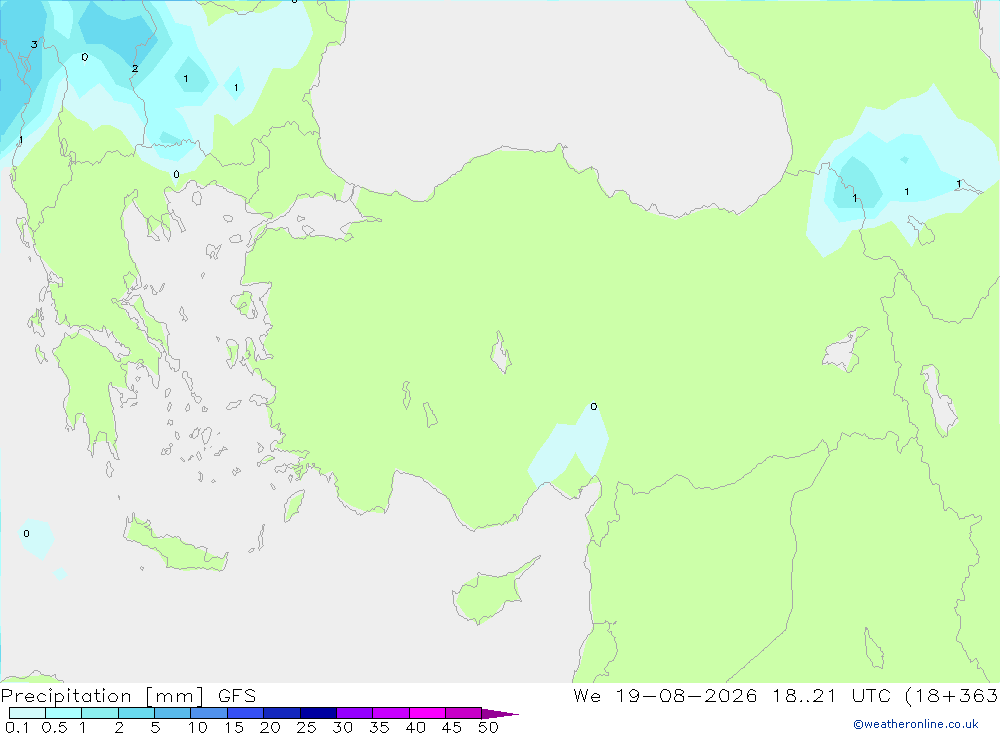Pick the 40–45 mm magenta legend swatch
Image resolution: width=1000 pixels, height=733 pixels.
point(427,713)
